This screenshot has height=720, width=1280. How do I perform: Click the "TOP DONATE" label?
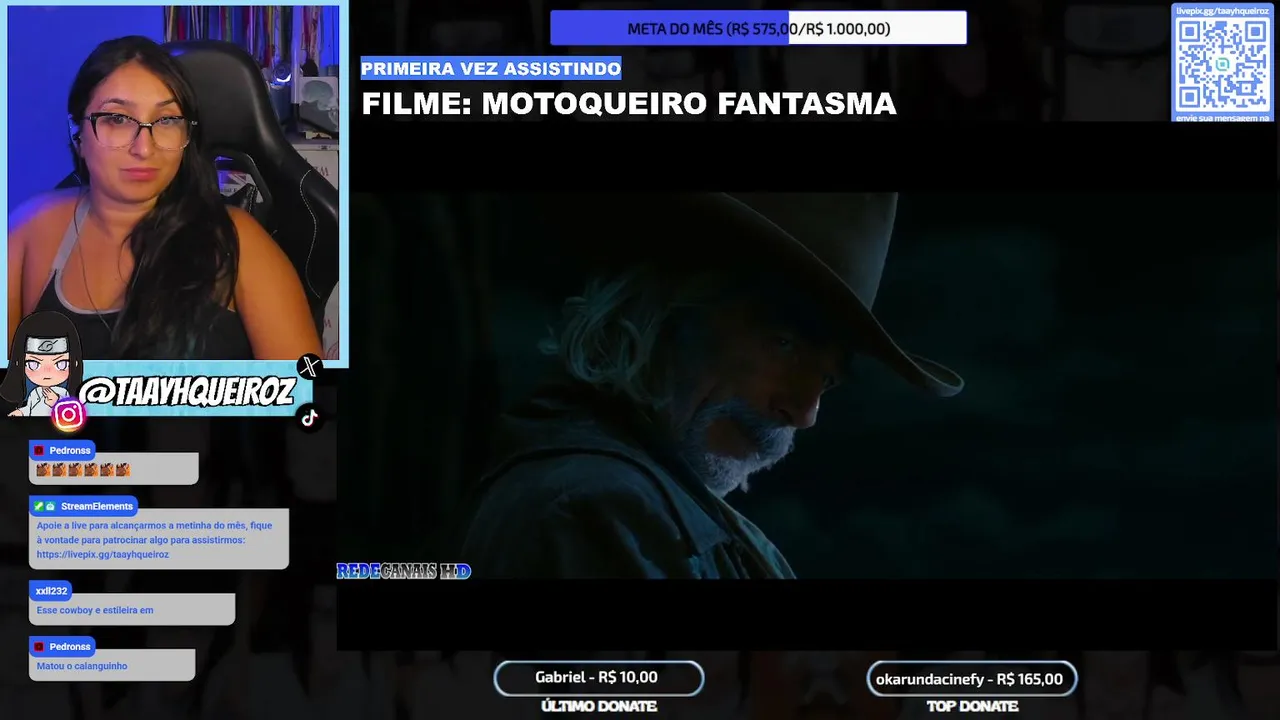point(972,706)
